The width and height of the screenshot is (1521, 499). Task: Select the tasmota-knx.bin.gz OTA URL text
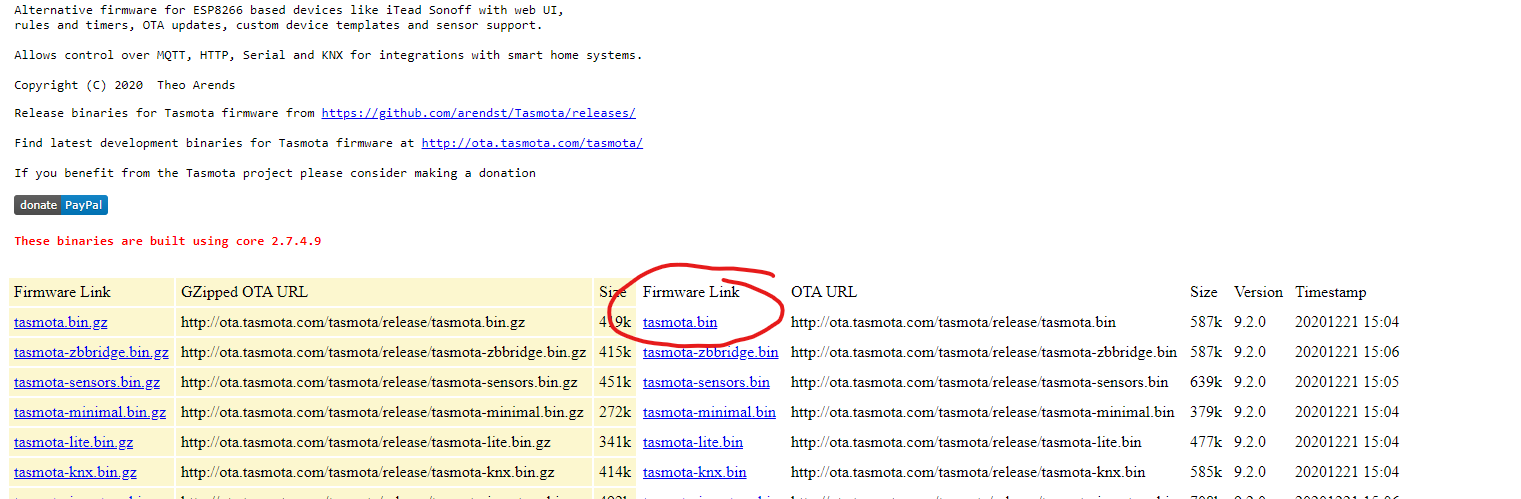pos(367,472)
